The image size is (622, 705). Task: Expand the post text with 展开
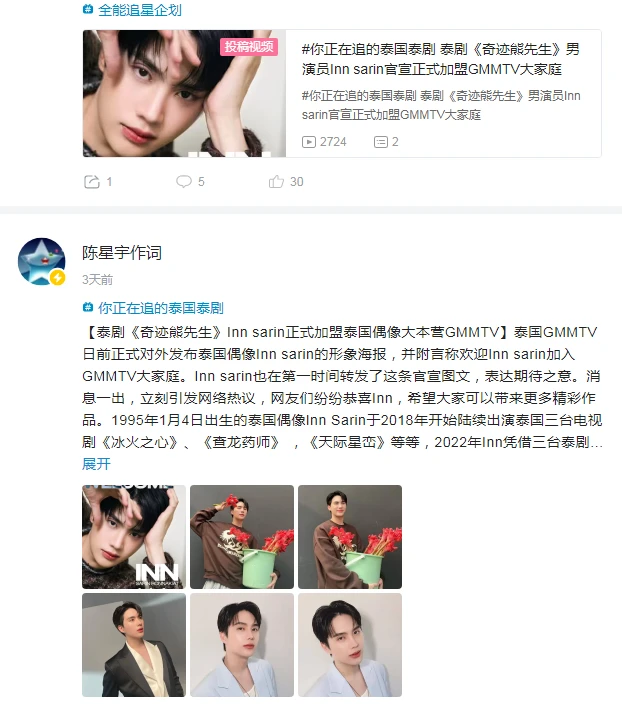click(96, 464)
